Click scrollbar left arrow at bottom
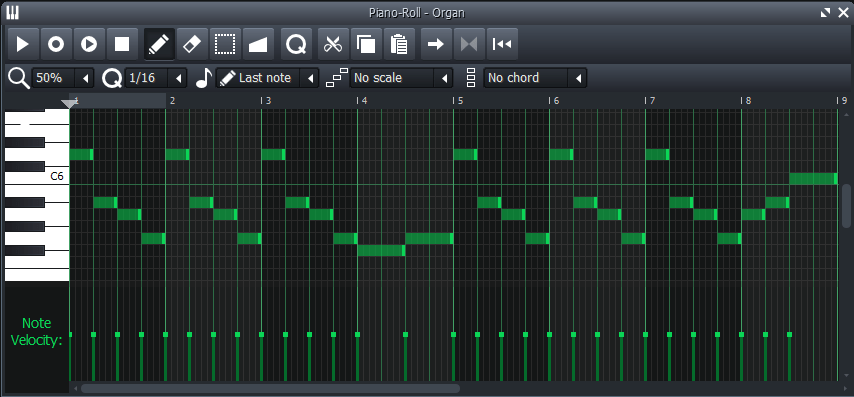854x397 pixels. click(x=75, y=388)
